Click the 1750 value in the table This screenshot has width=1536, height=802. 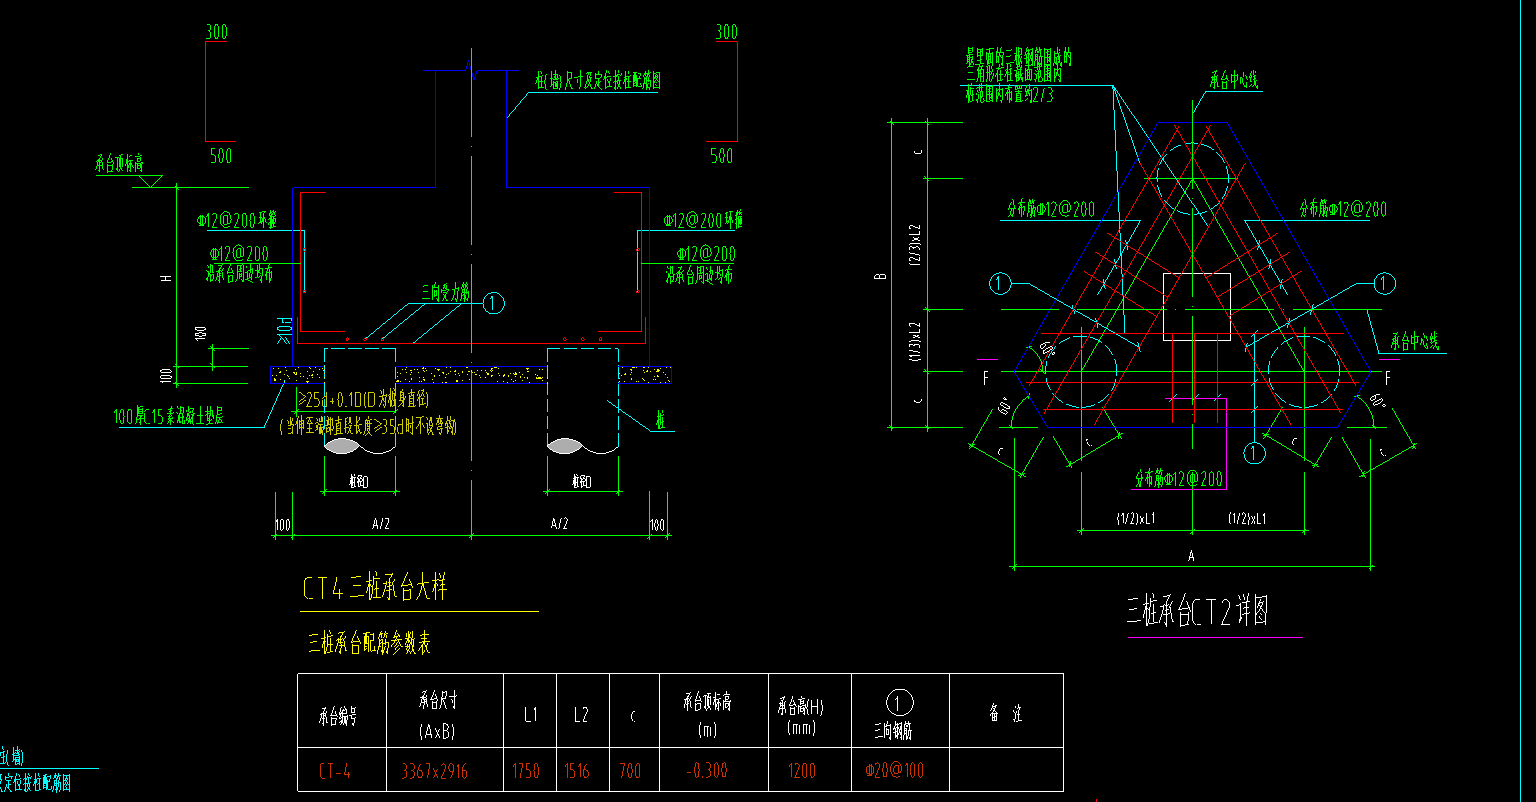point(526,771)
